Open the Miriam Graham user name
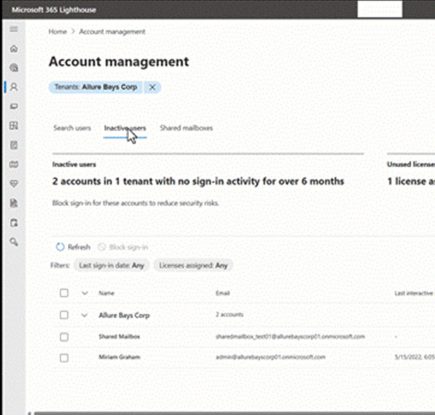435x415 pixels. 119,357
